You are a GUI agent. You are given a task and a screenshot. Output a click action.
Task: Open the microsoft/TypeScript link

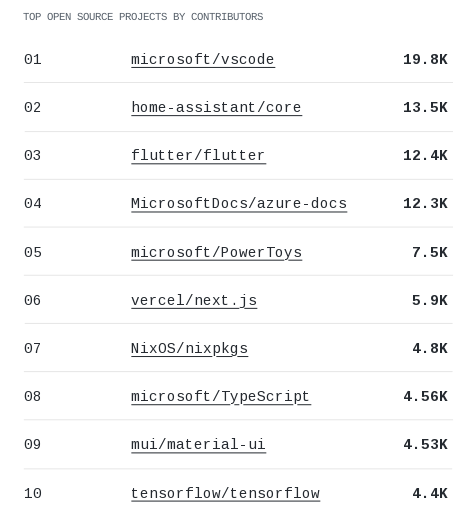pos(221,397)
